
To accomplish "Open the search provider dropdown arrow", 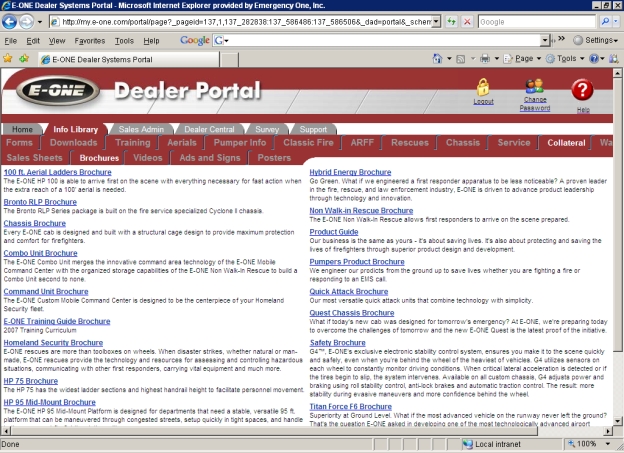I will [616, 21].
